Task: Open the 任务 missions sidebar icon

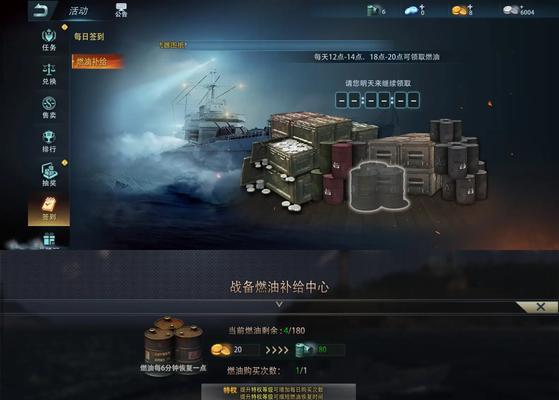Action: pyautogui.click(x=49, y=40)
